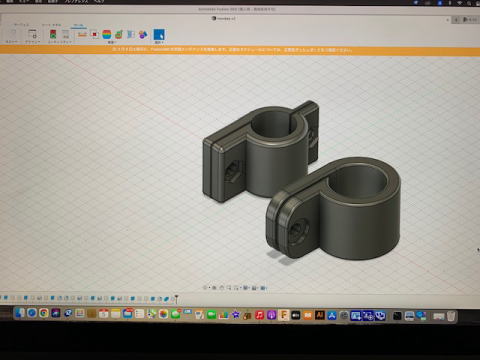
Task: Expand the Grid and Snaps dropdown
Action: coord(254,287)
